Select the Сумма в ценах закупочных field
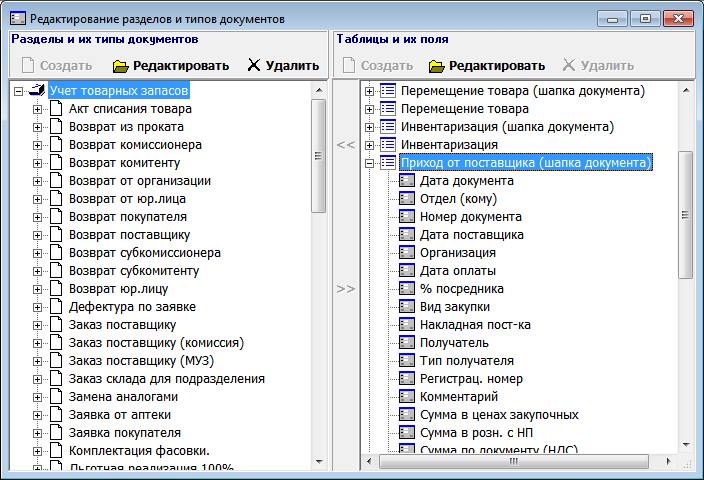Viewport: 704px width, 480px height. click(499, 415)
